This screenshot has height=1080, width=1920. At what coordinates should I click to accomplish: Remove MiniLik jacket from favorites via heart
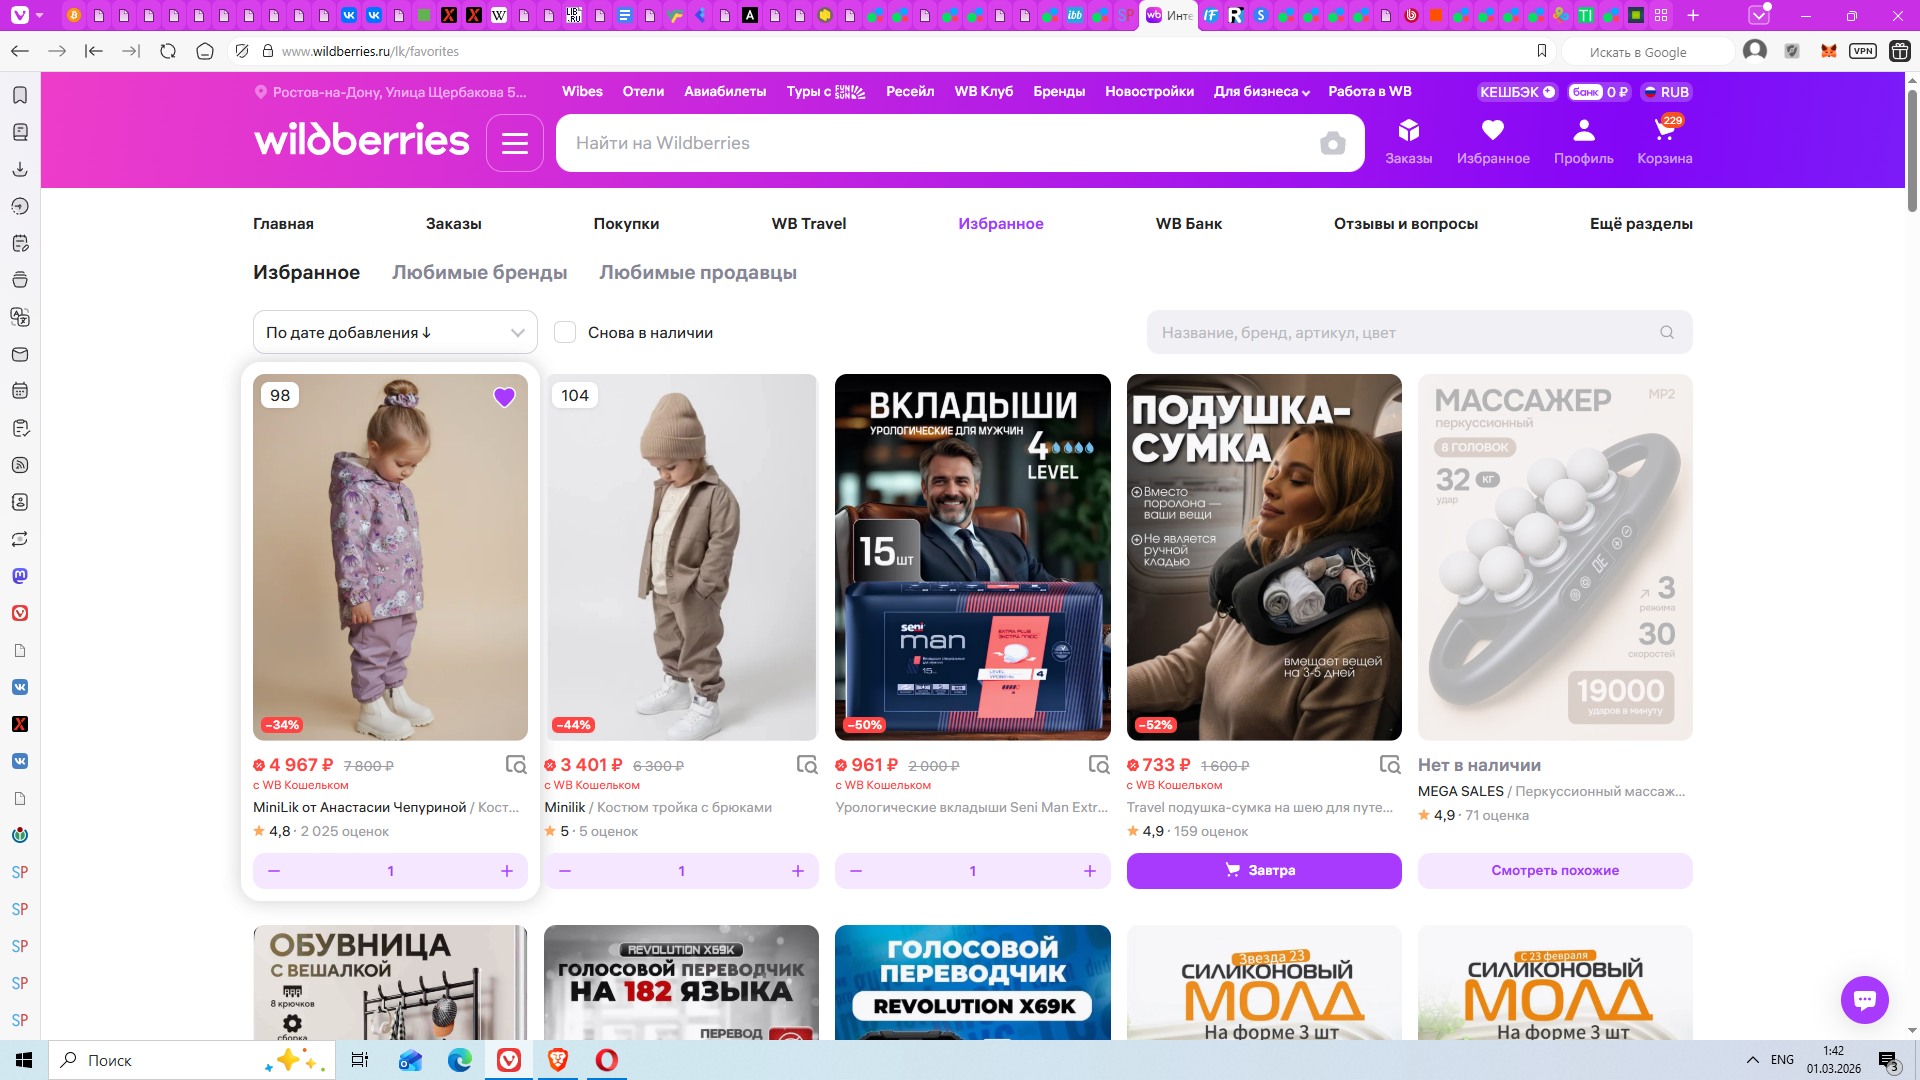[504, 397]
